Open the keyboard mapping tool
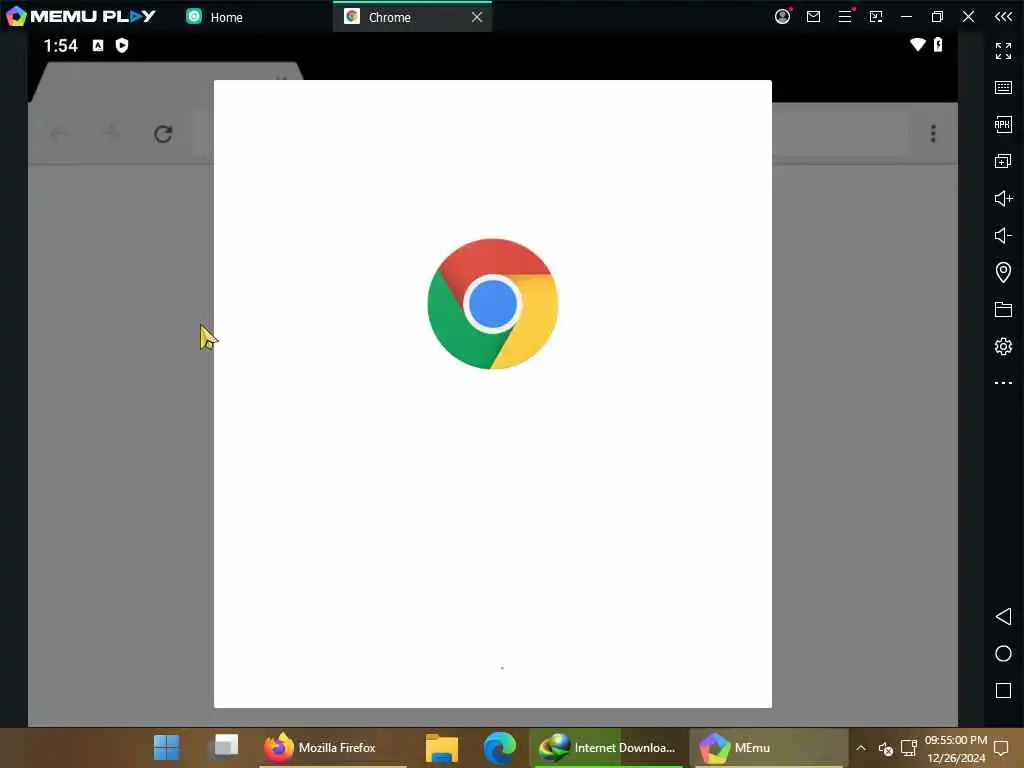The height and width of the screenshot is (768, 1024). 1003,88
